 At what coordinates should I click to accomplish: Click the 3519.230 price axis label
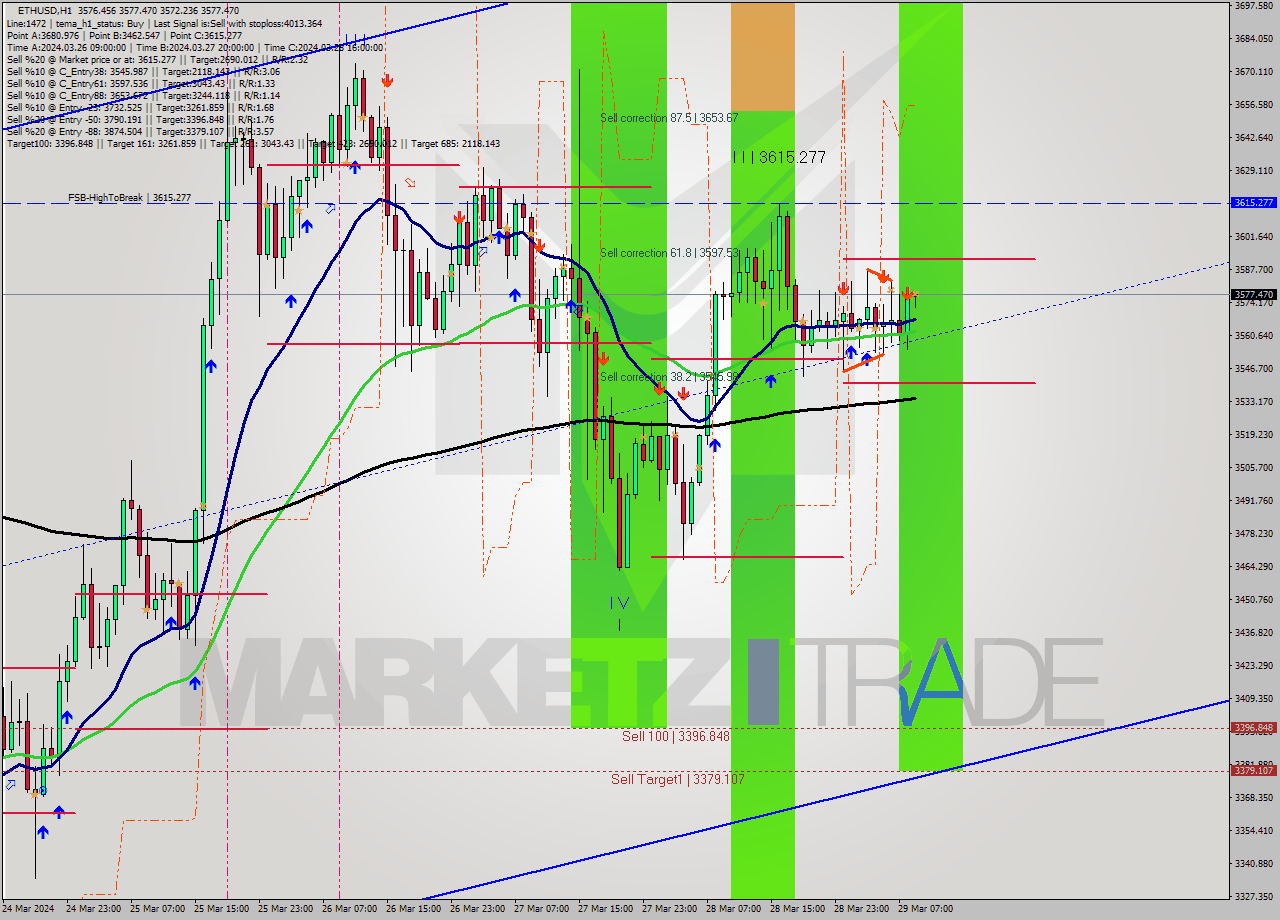(x=1253, y=435)
